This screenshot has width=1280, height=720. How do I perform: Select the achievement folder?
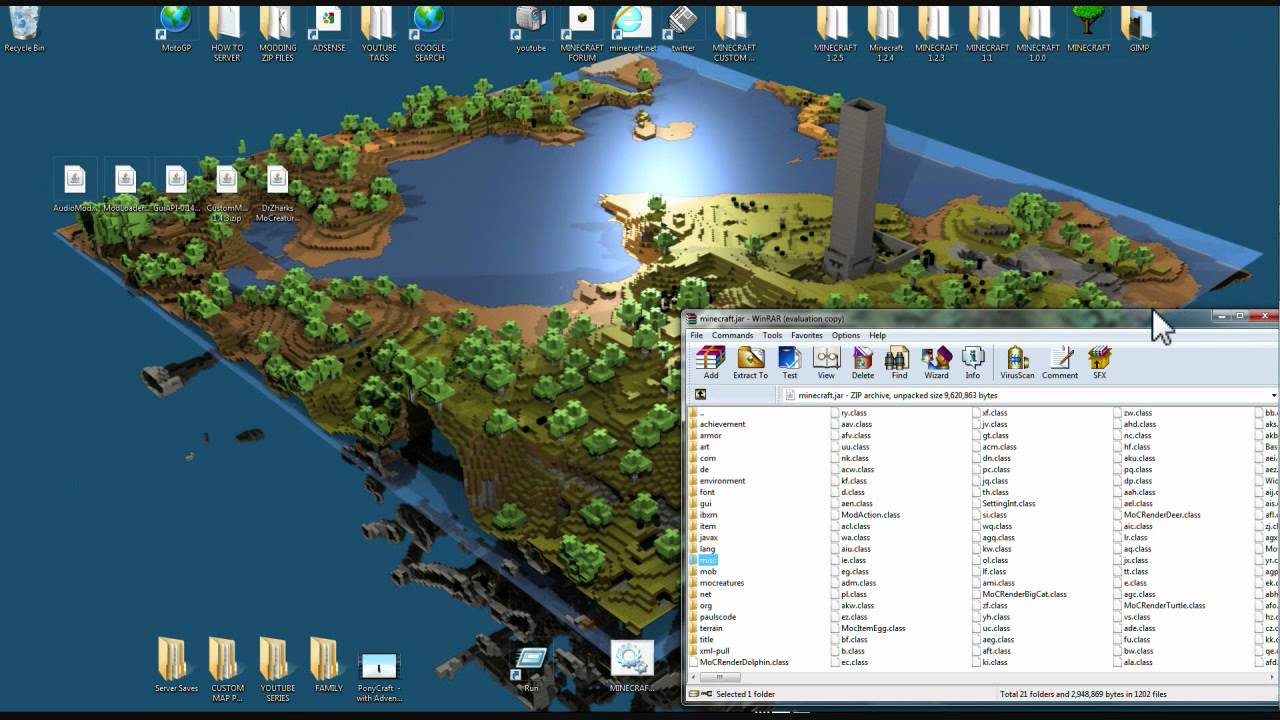[x=716, y=424]
